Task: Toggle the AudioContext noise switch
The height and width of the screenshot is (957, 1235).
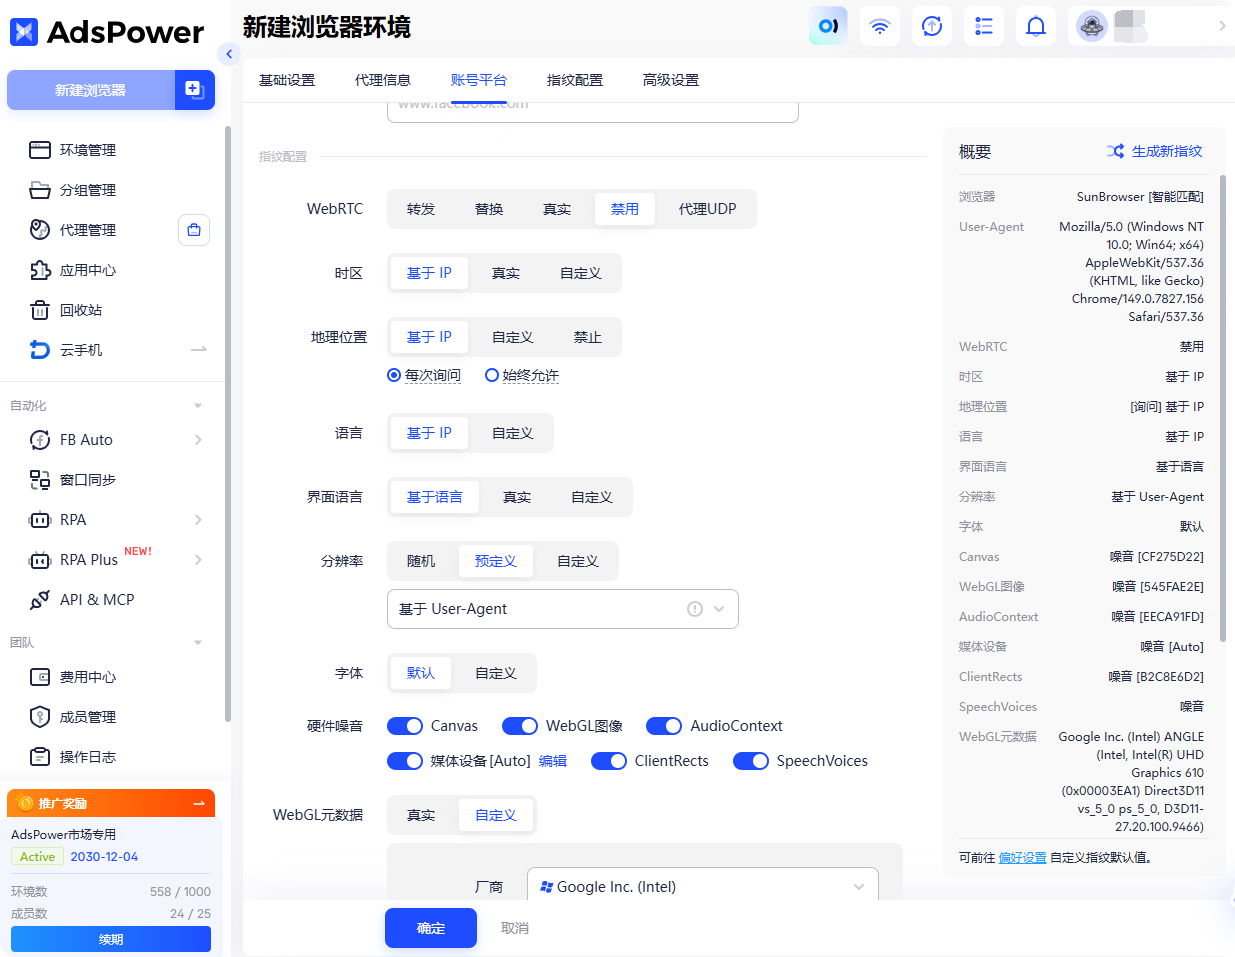Action: click(x=664, y=726)
